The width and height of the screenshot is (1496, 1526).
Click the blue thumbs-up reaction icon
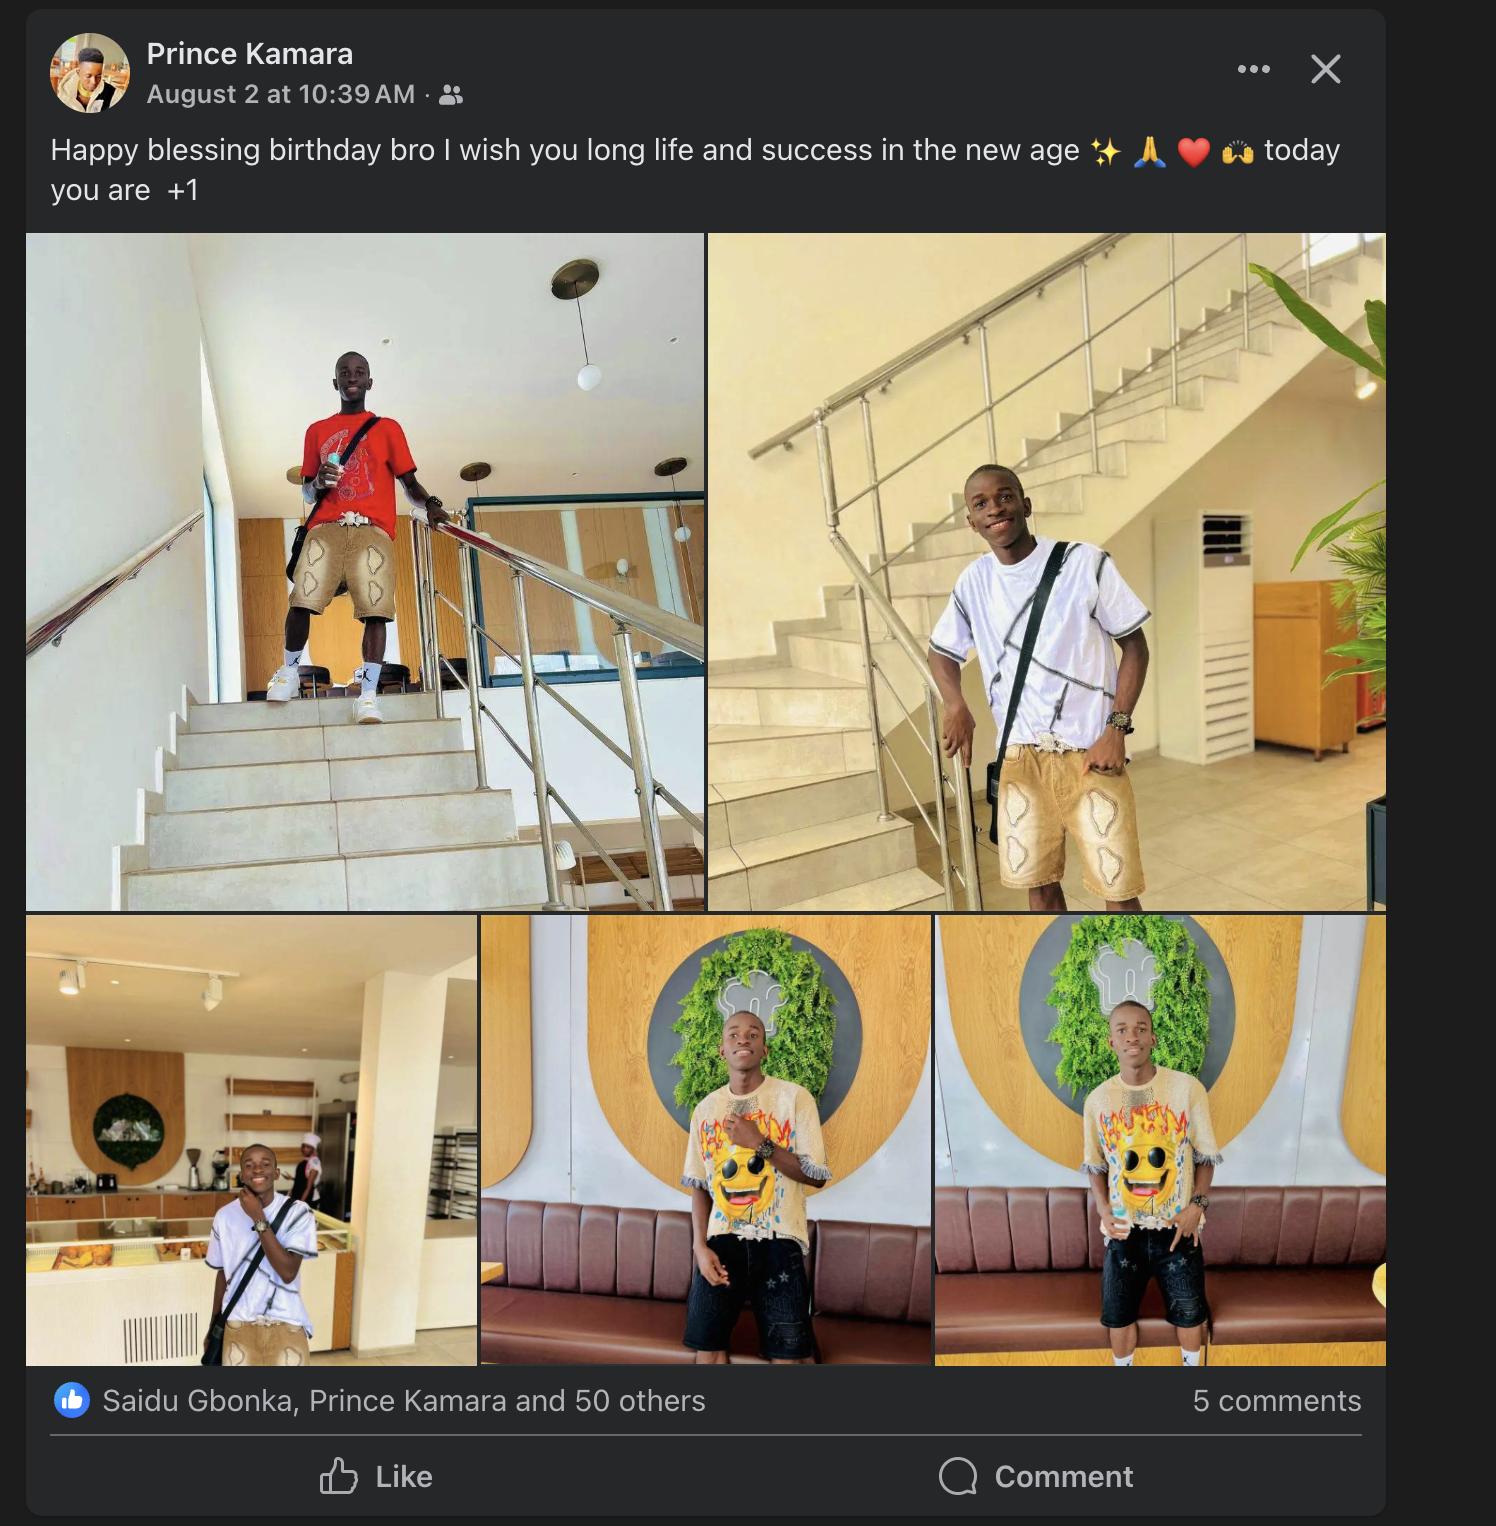72,1401
